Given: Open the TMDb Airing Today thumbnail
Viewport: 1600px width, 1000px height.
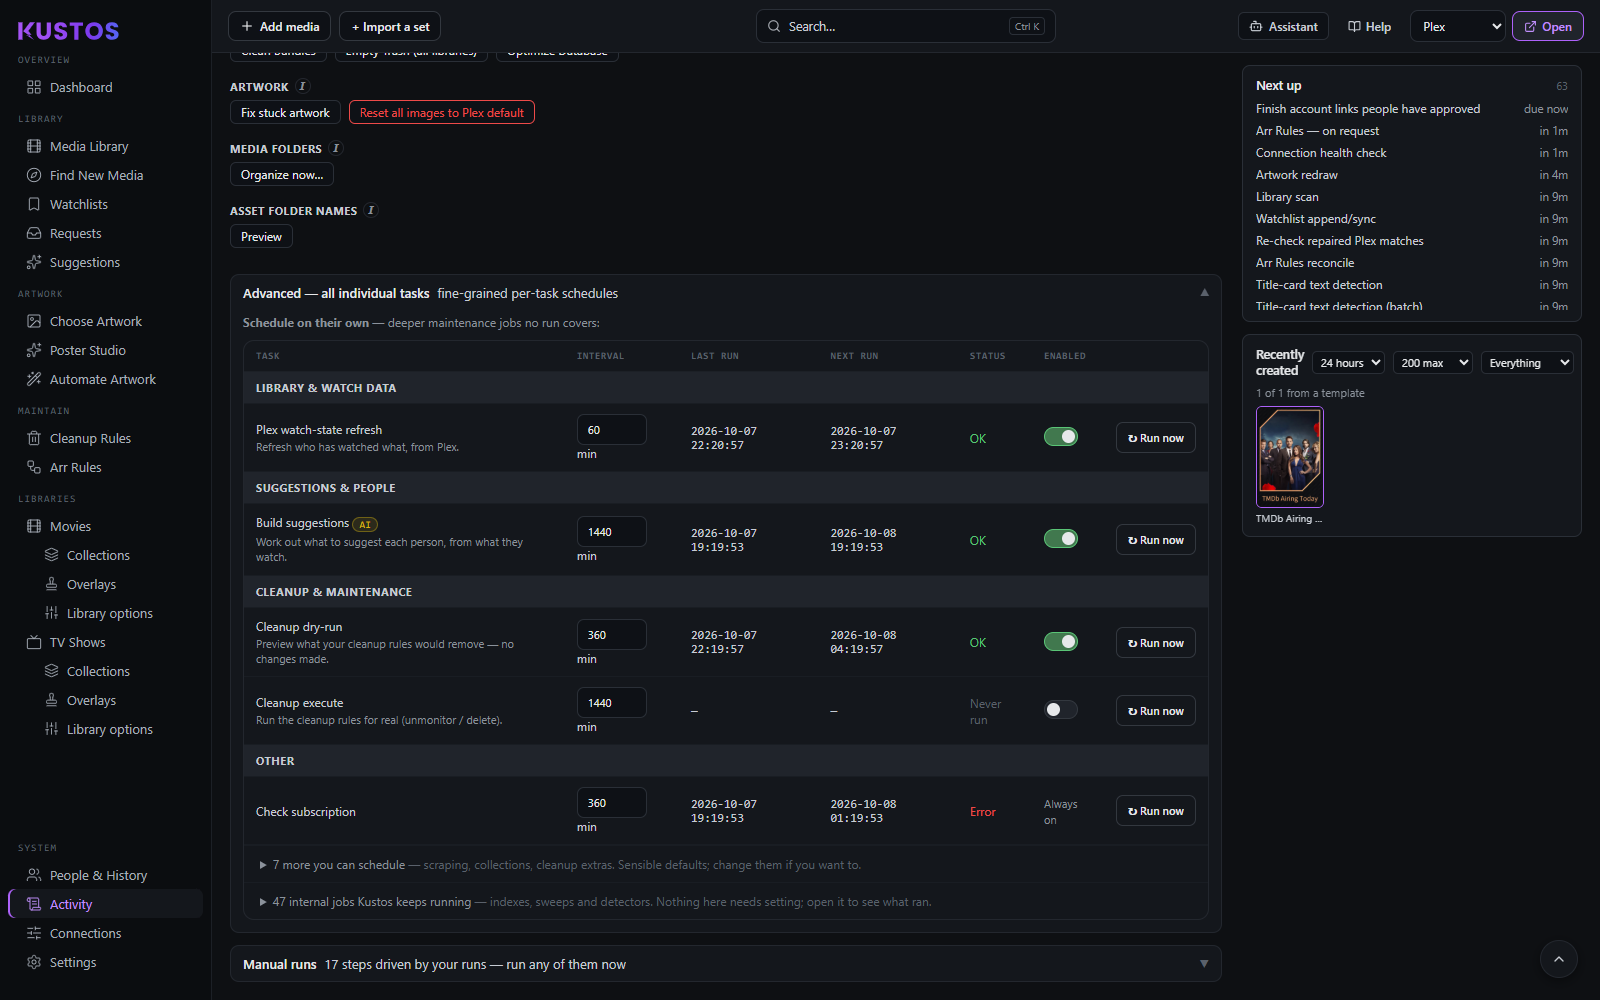Looking at the screenshot, I should coord(1289,457).
